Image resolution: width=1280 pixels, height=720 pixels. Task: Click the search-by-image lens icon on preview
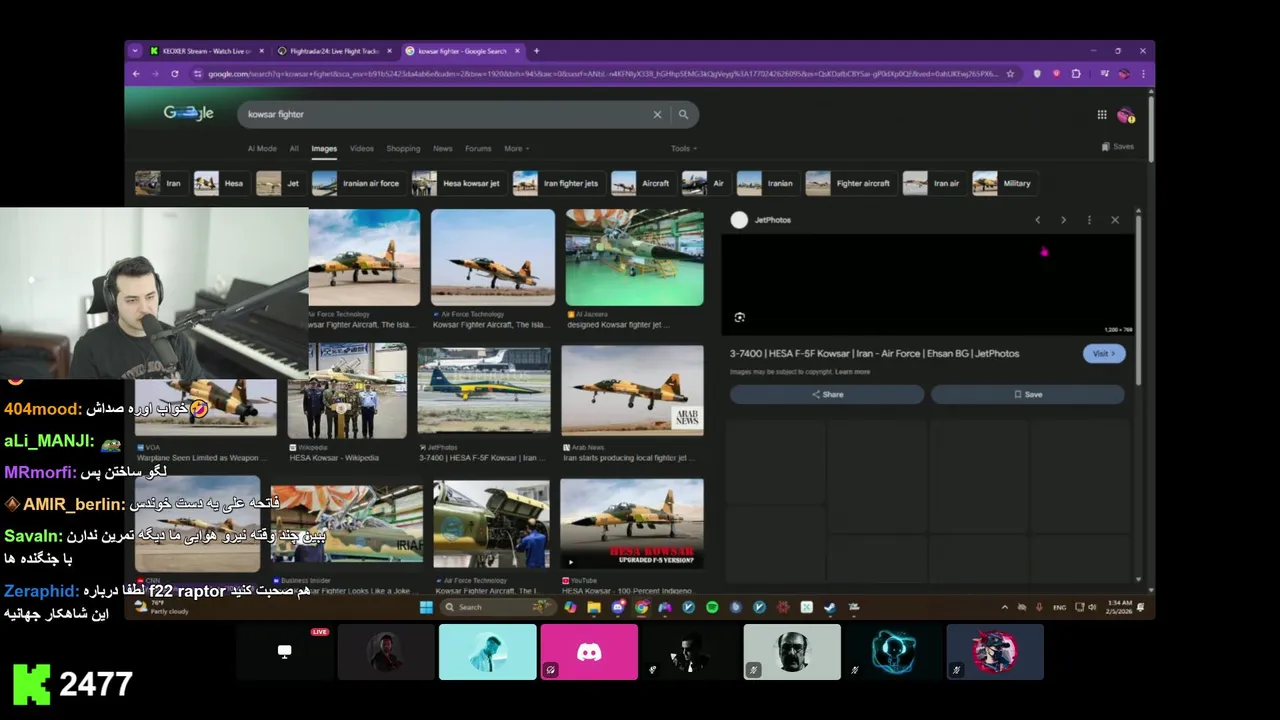(739, 317)
